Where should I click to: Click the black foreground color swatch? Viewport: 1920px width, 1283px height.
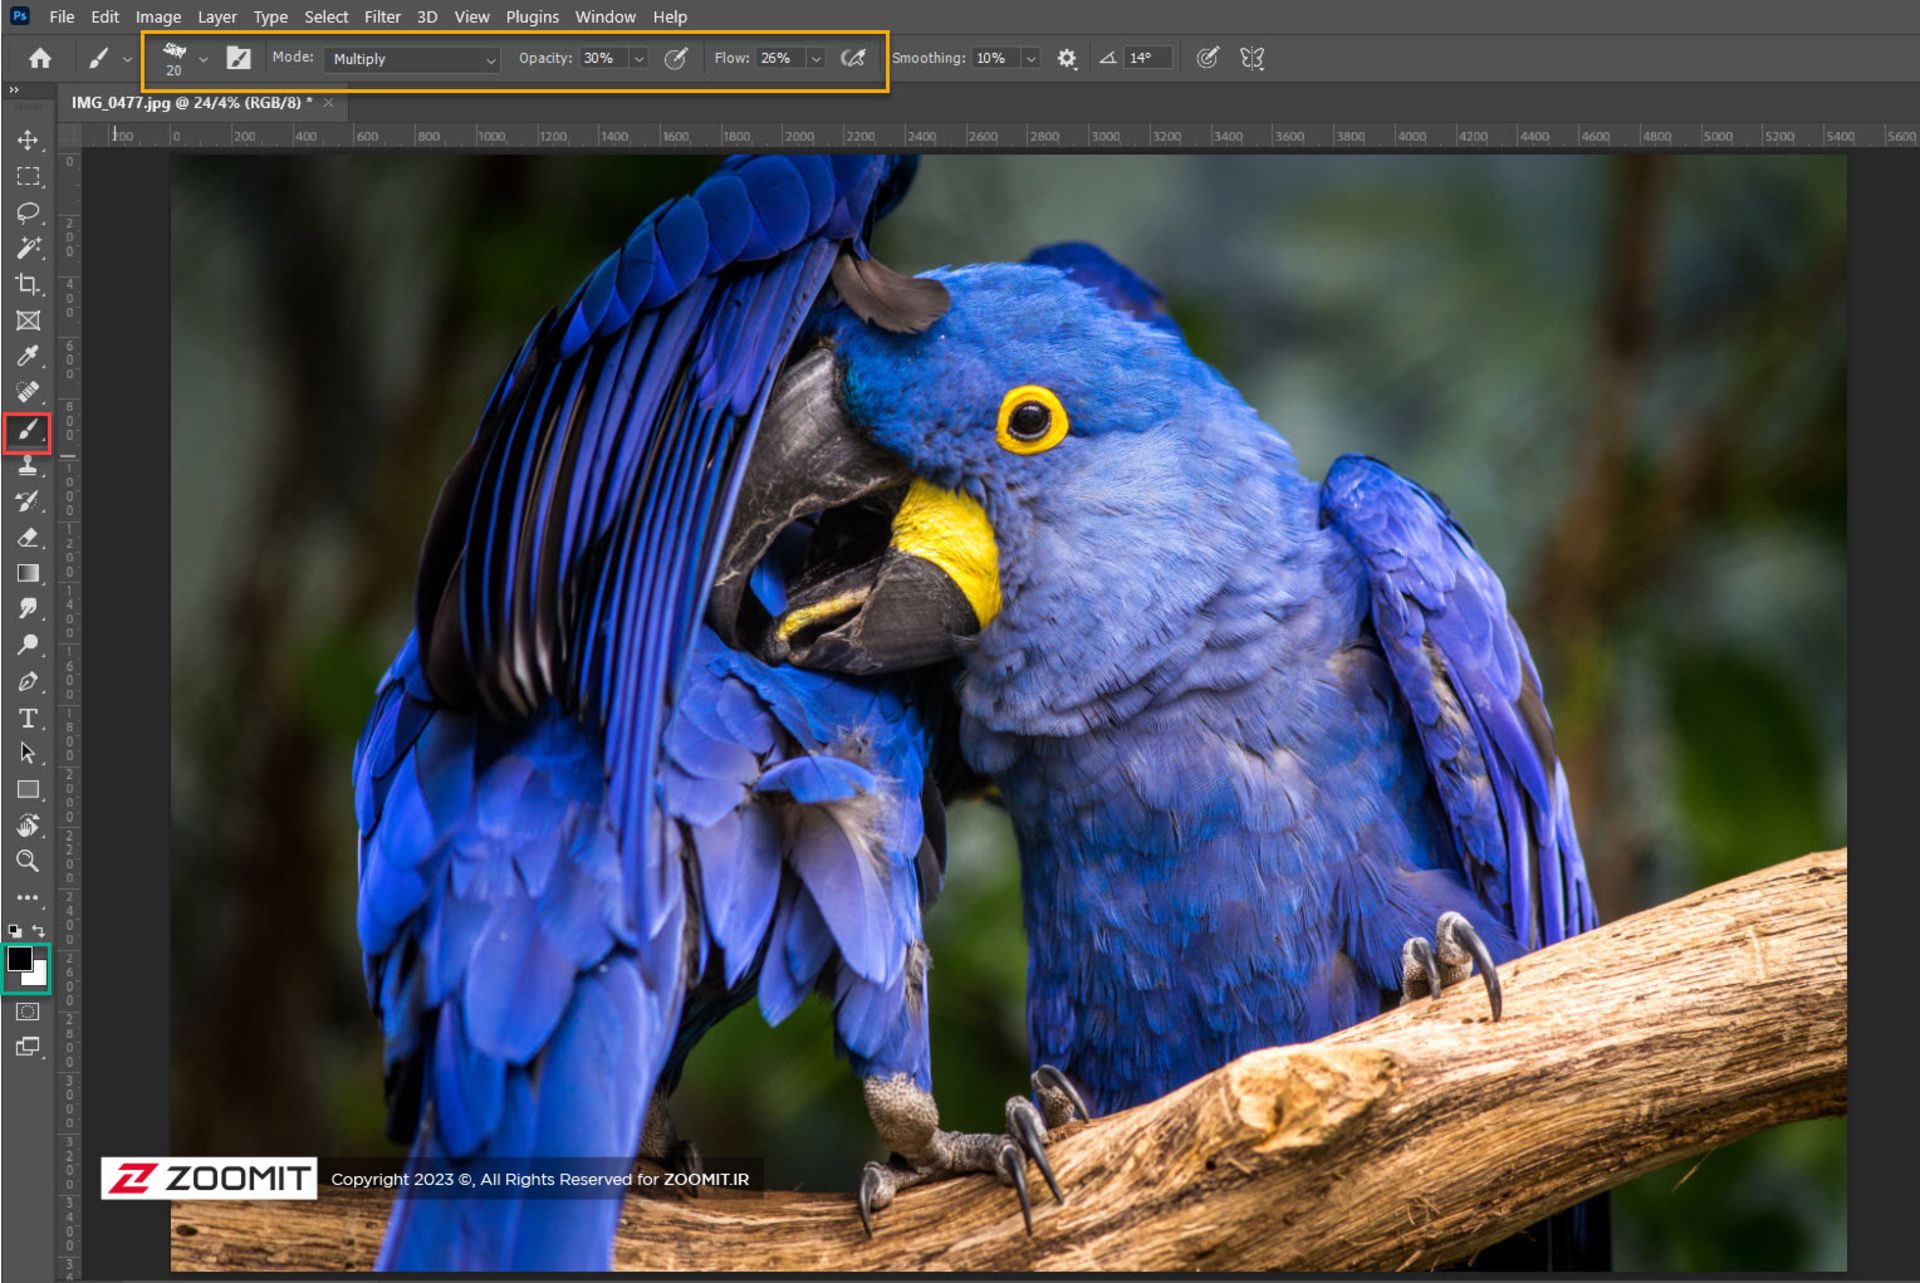tap(19, 959)
